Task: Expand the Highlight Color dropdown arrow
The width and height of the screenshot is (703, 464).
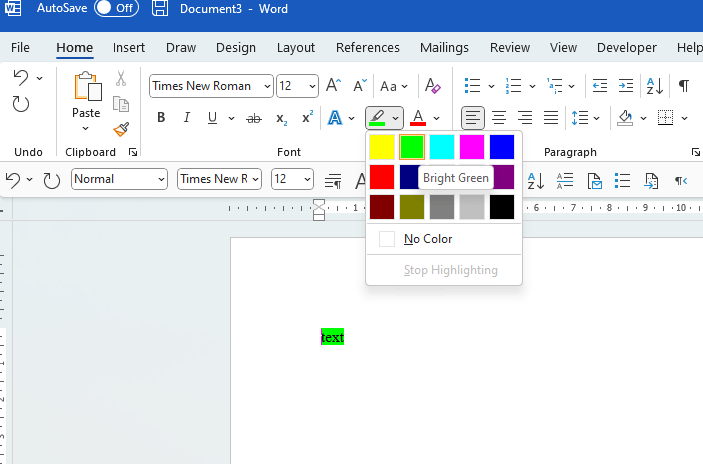Action: 395,118
